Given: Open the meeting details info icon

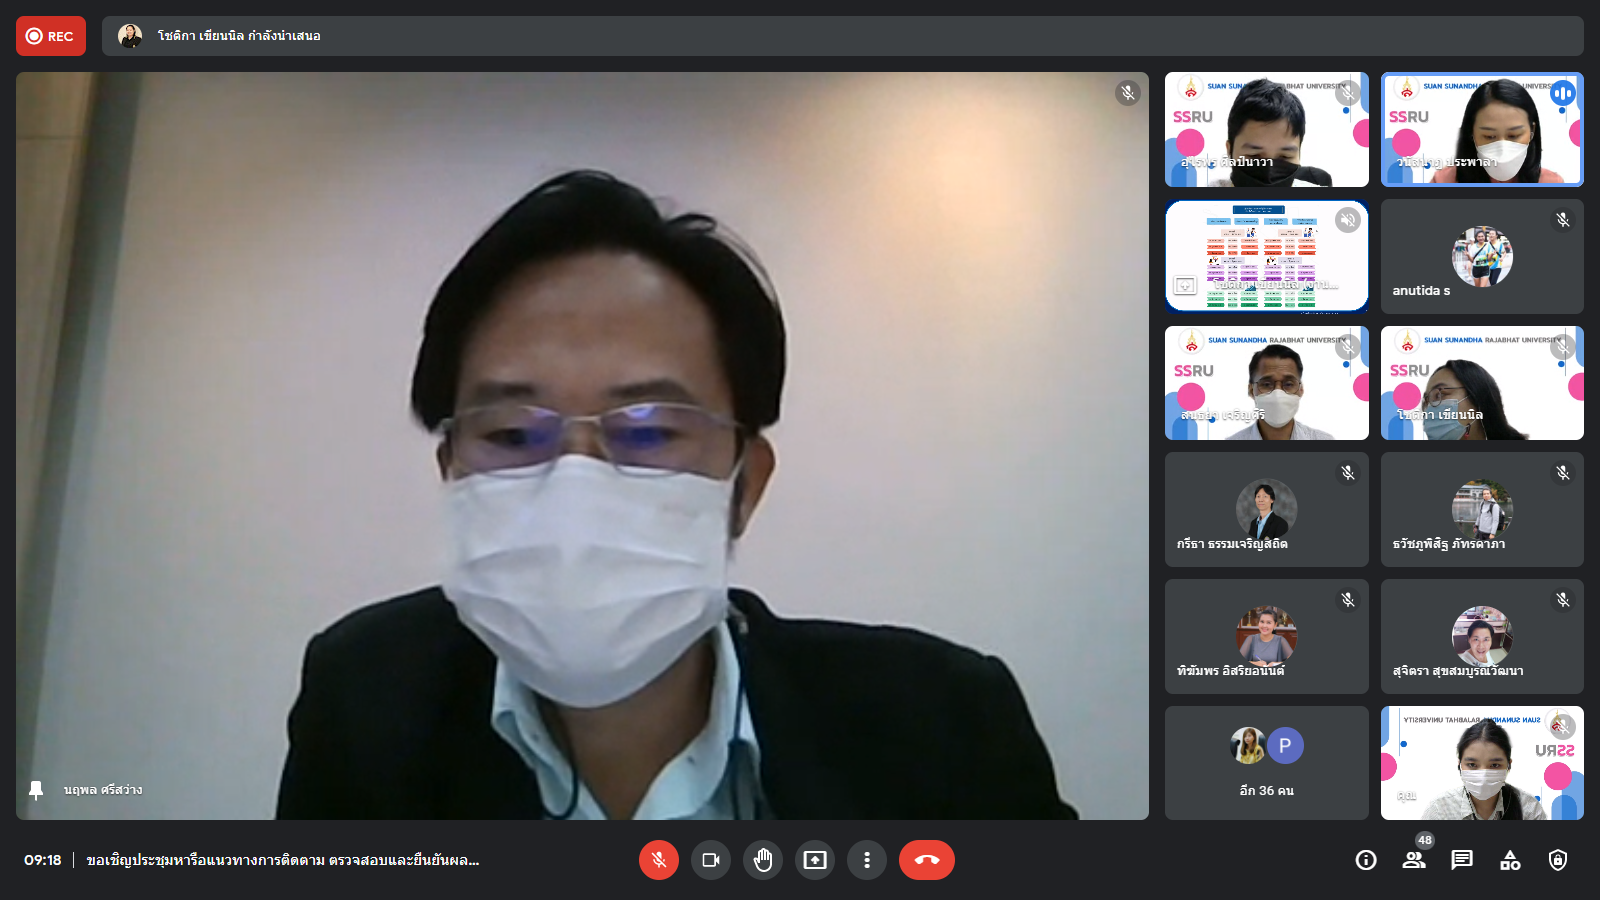Looking at the screenshot, I should point(1366,860).
